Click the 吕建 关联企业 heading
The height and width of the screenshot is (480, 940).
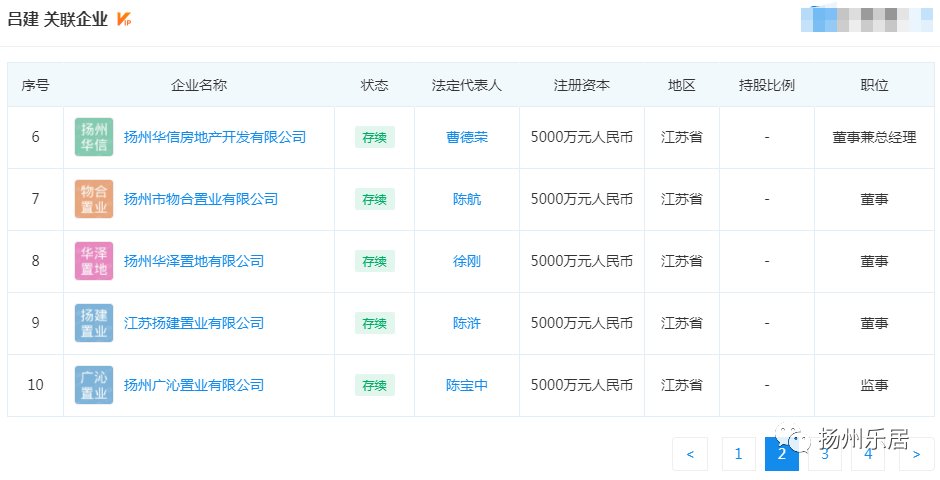pyautogui.click(x=58, y=19)
